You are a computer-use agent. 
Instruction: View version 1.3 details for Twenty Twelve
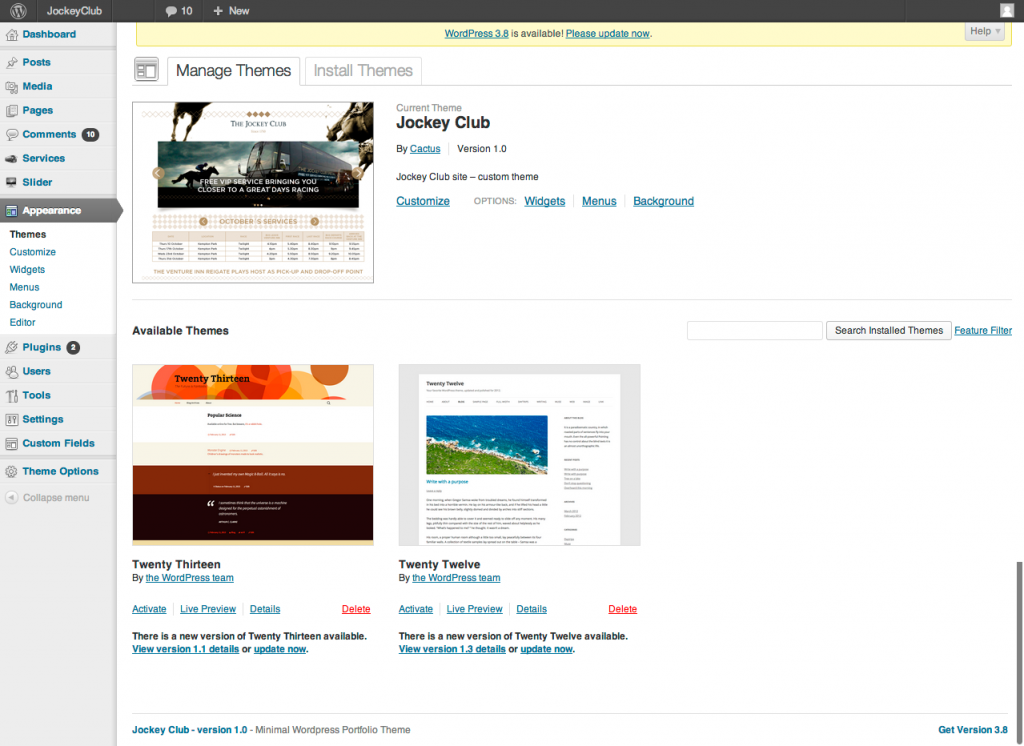pos(452,649)
